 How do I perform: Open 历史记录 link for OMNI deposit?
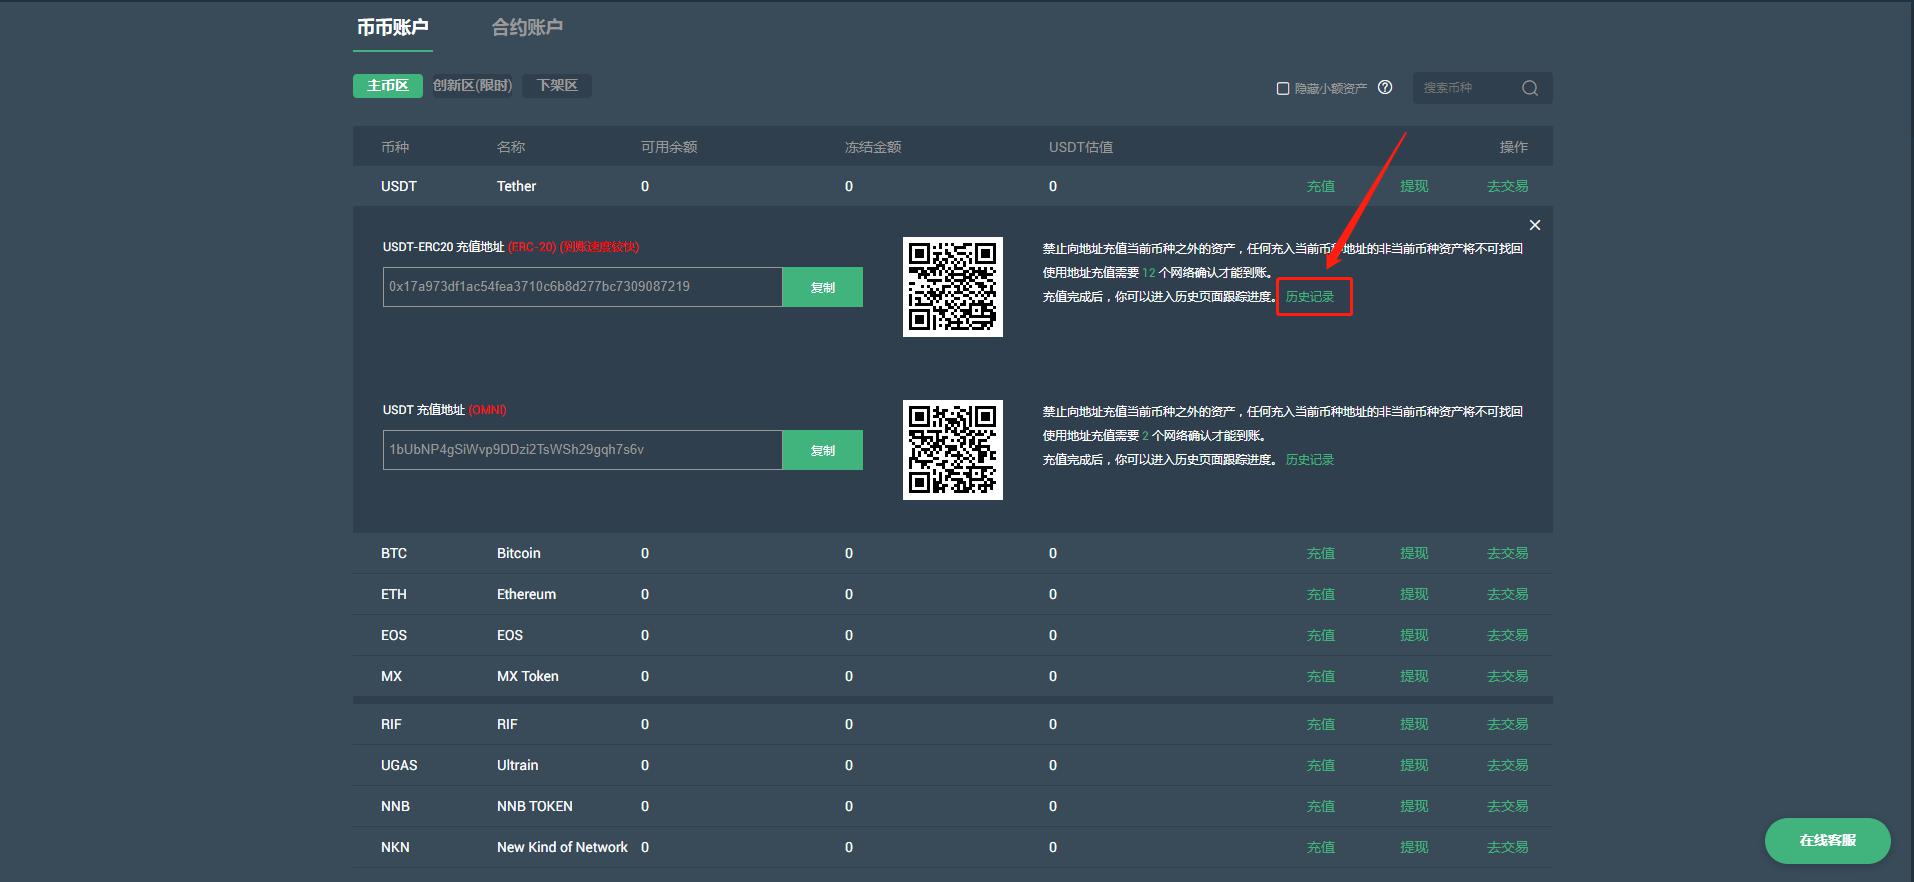1310,460
